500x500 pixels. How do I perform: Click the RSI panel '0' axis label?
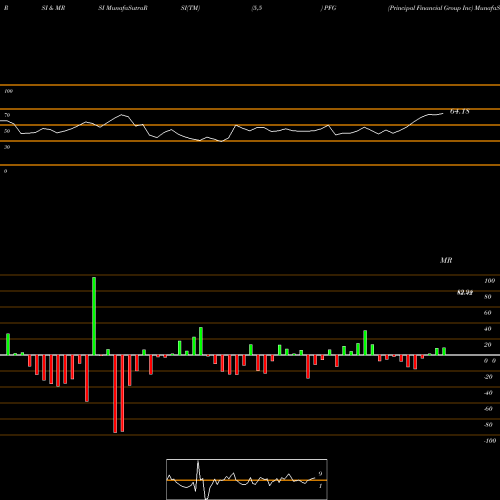[5, 171]
